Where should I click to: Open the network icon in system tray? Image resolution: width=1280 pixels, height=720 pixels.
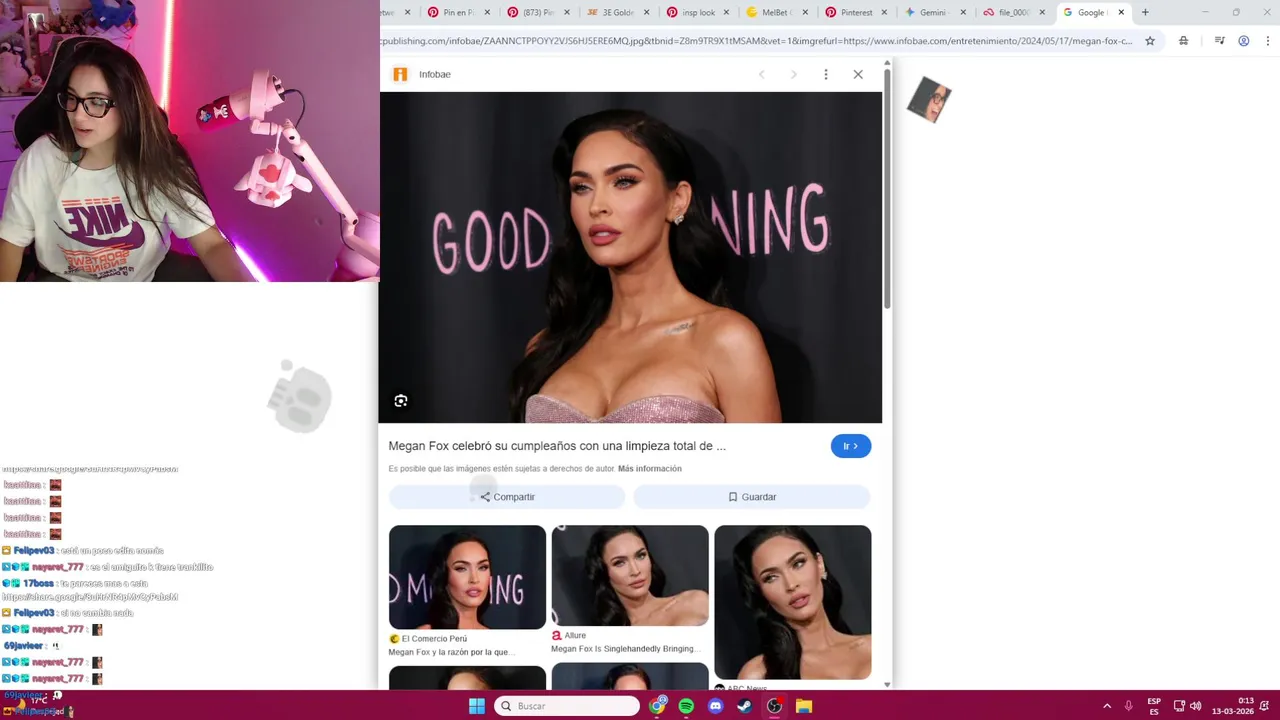coord(1179,706)
